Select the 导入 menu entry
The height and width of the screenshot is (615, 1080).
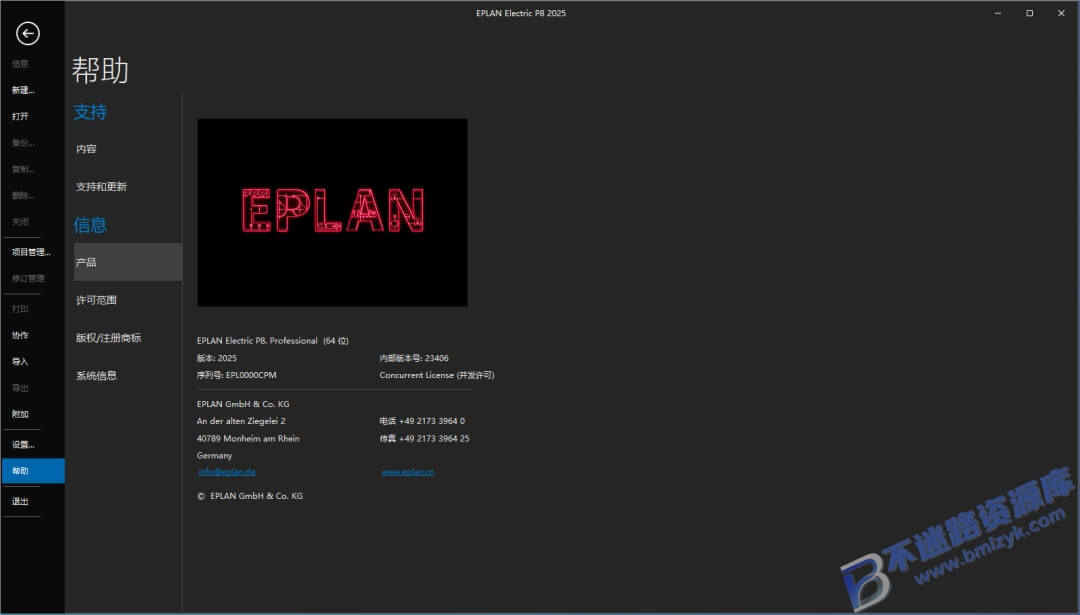pyautogui.click(x=20, y=362)
